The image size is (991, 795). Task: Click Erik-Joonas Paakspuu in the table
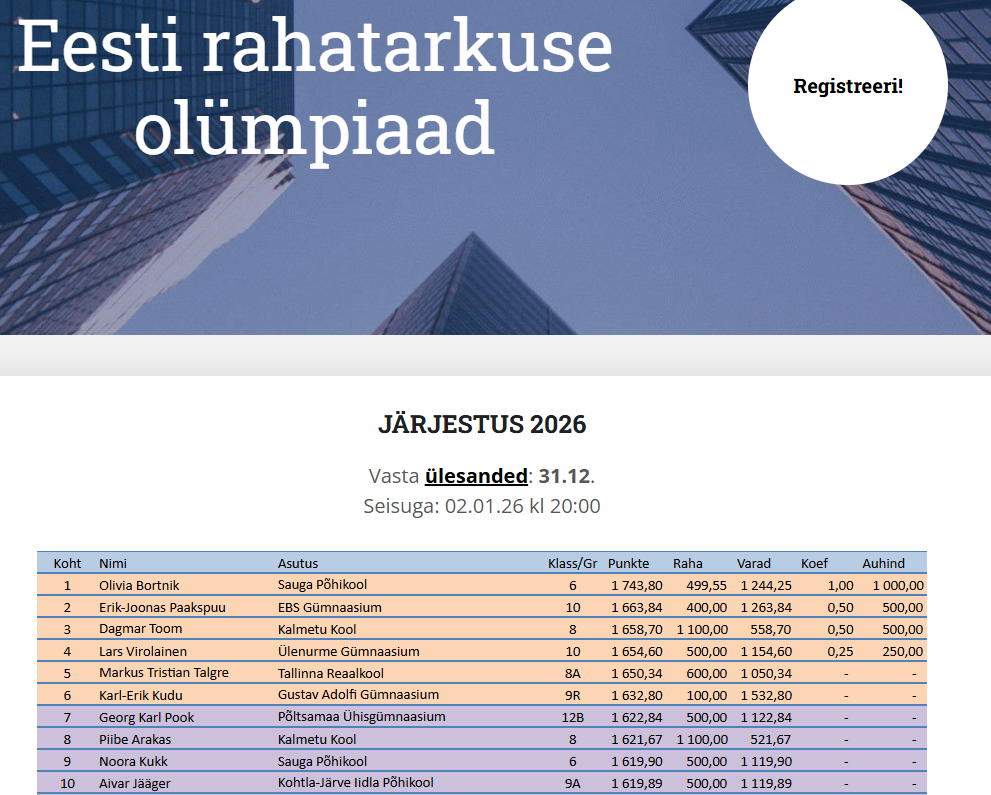162,607
